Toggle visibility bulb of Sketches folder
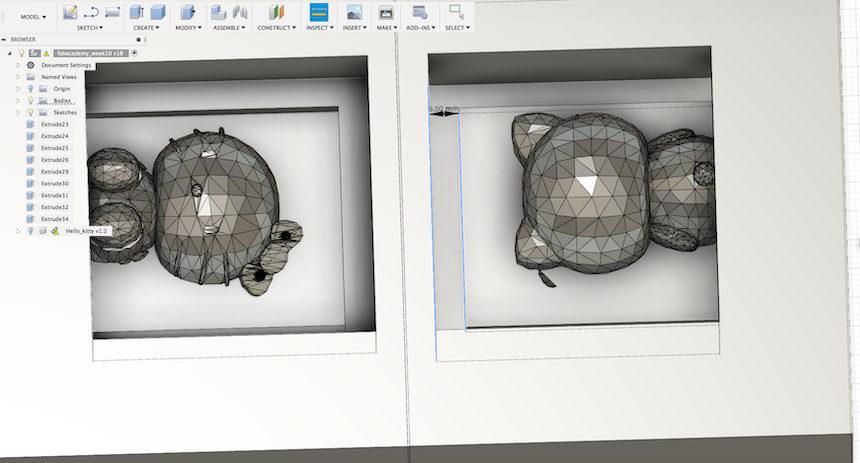860x463 pixels. click(31, 112)
